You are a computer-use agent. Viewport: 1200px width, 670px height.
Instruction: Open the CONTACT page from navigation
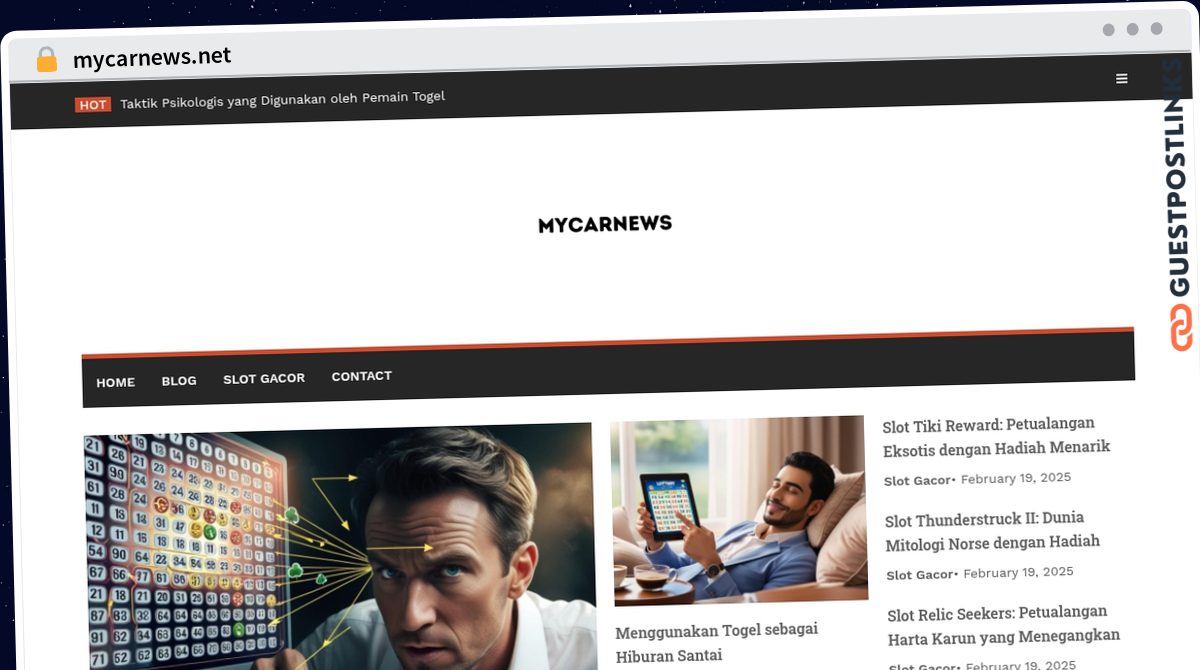pos(362,376)
